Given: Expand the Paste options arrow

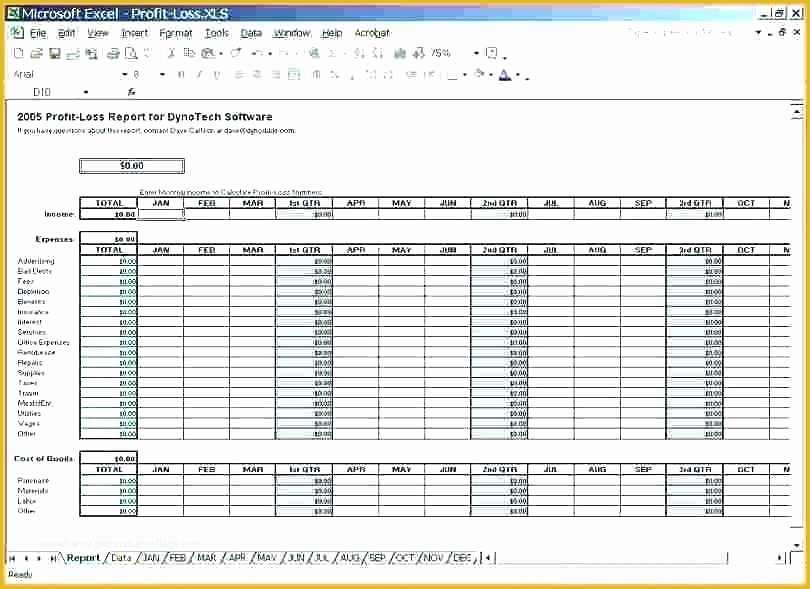Looking at the screenshot, I should click(221, 54).
